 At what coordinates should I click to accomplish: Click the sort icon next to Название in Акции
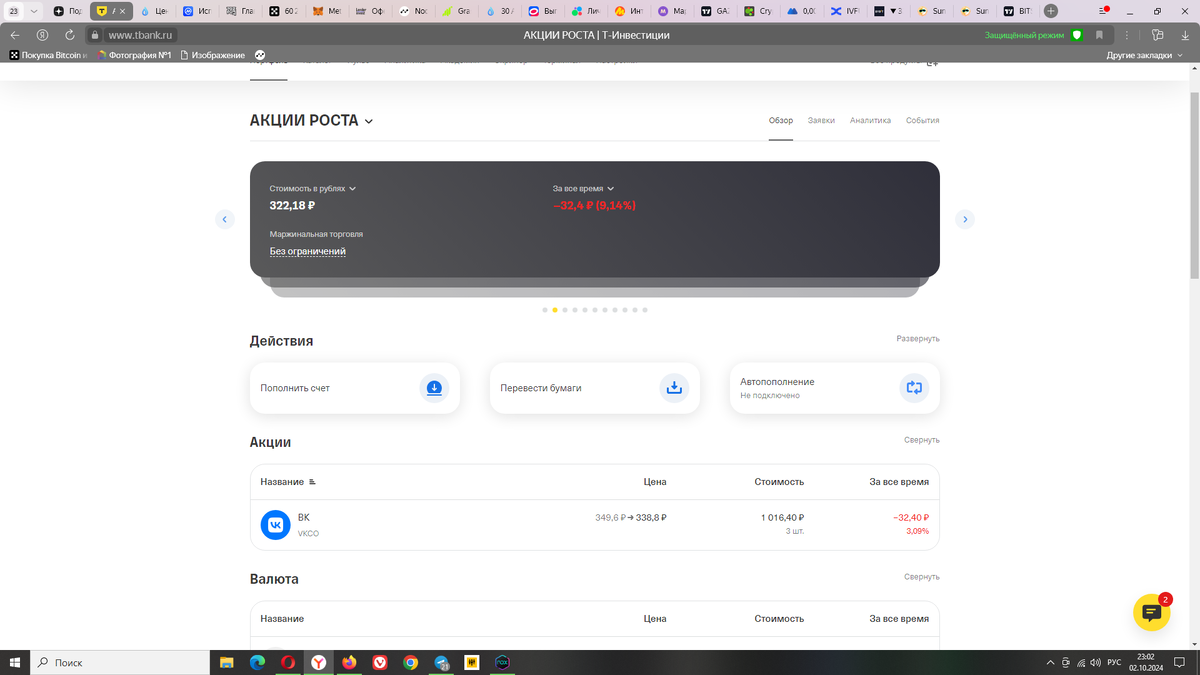(x=313, y=482)
